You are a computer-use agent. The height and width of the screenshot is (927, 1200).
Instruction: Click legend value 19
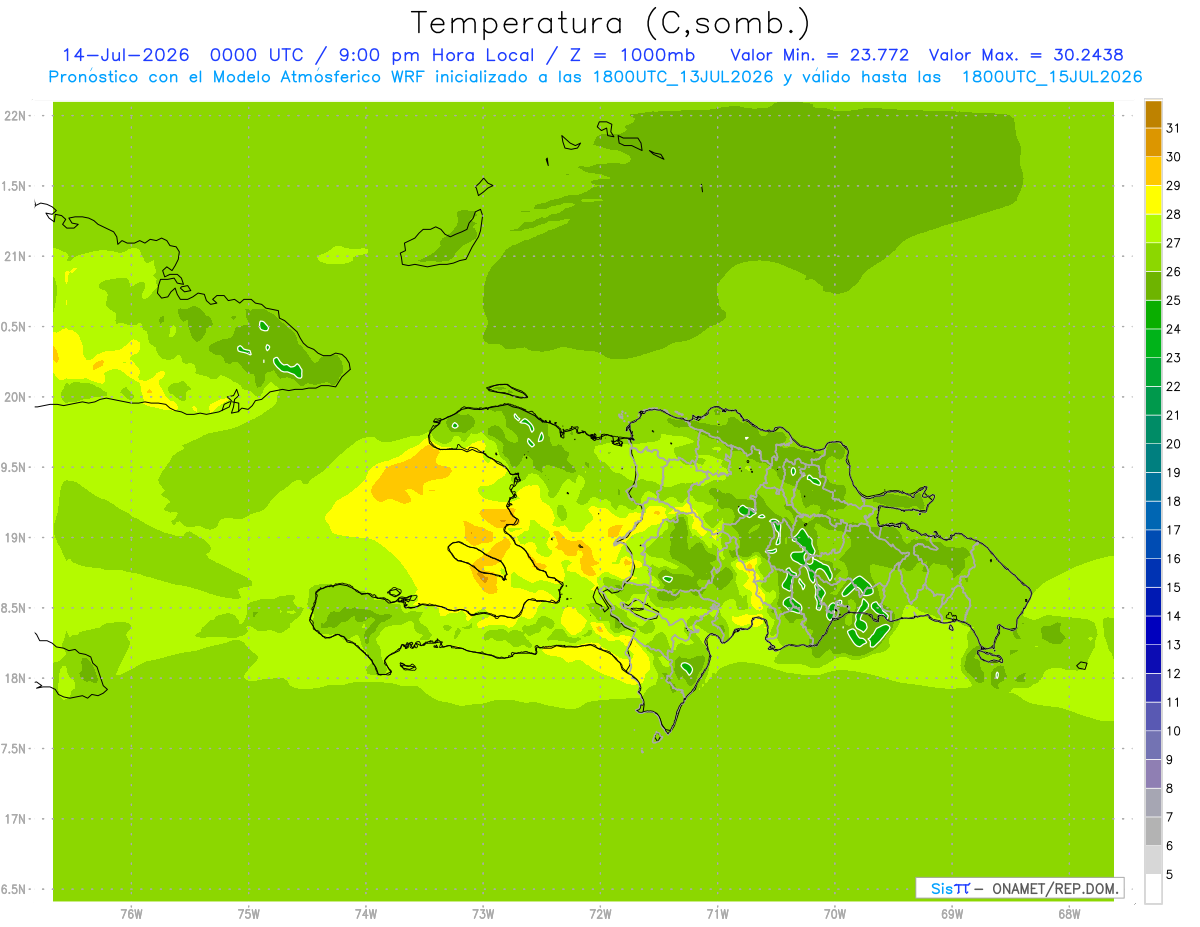tap(1173, 472)
